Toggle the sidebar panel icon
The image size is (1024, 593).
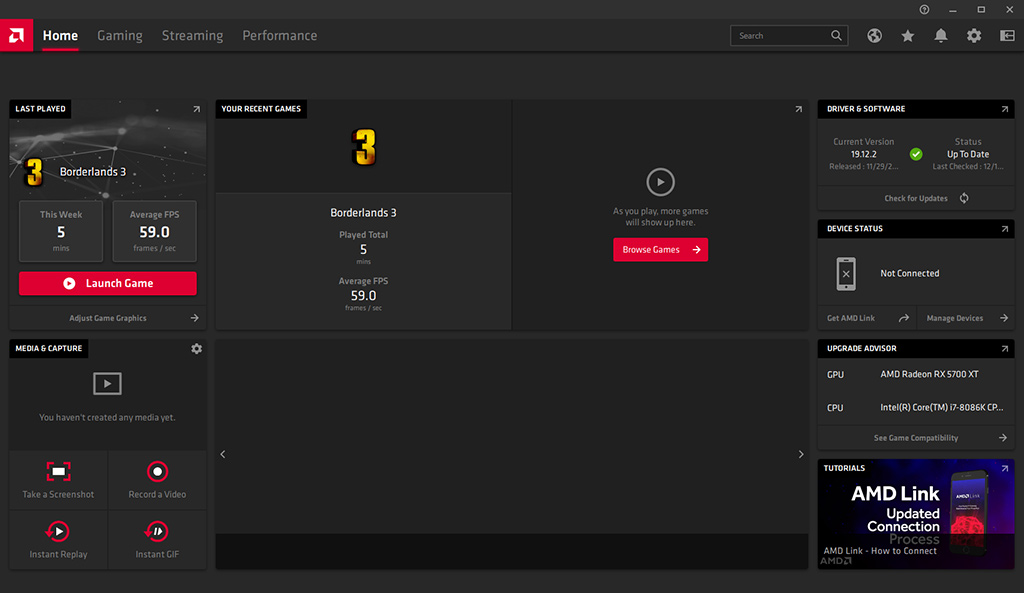pyautogui.click(x=1007, y=36)
